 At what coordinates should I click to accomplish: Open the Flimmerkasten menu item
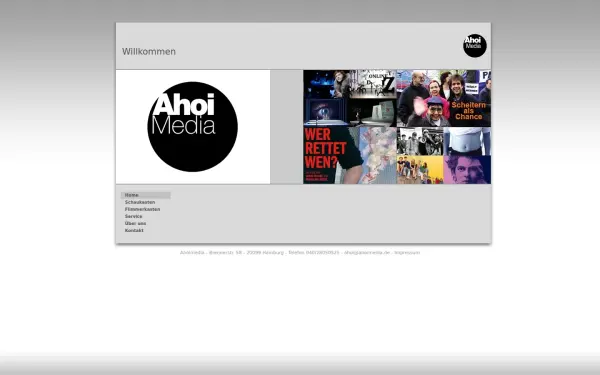142,209
